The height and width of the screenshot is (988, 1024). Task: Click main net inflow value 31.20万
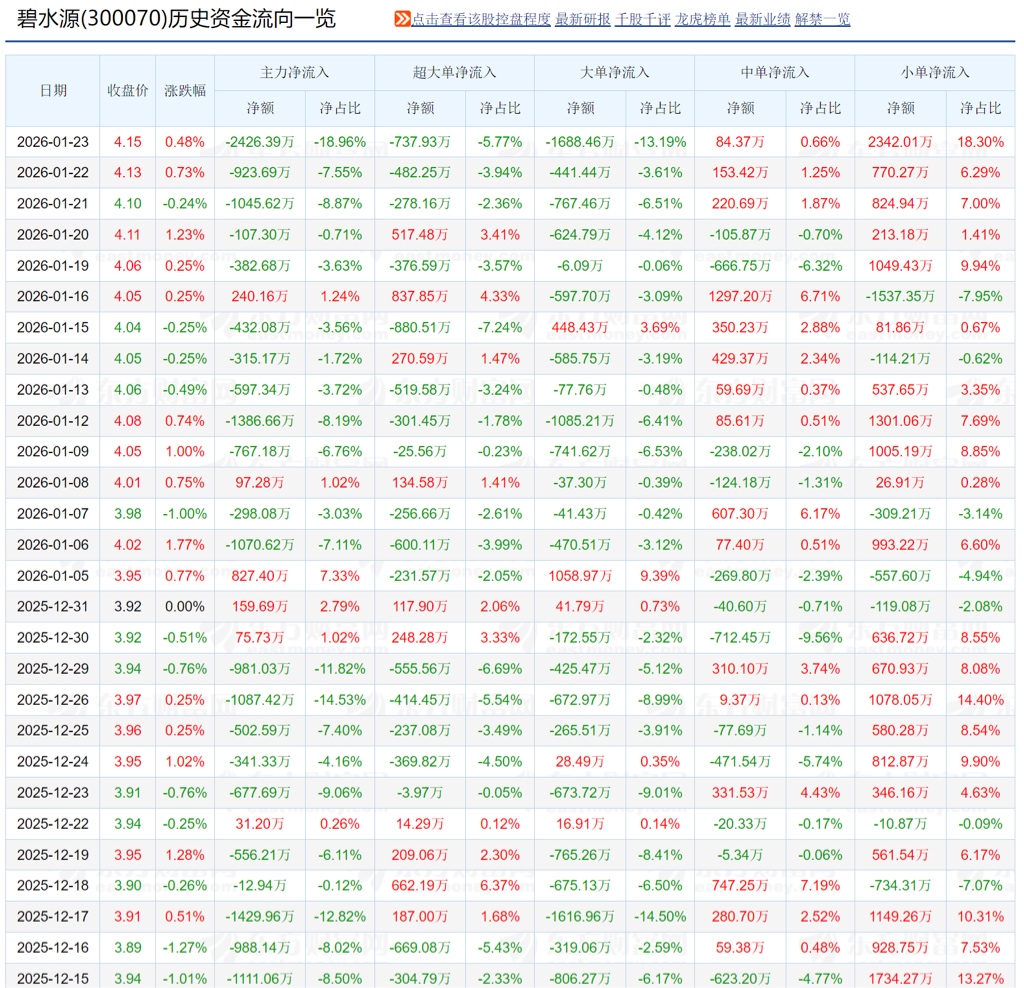click(260, 823)
